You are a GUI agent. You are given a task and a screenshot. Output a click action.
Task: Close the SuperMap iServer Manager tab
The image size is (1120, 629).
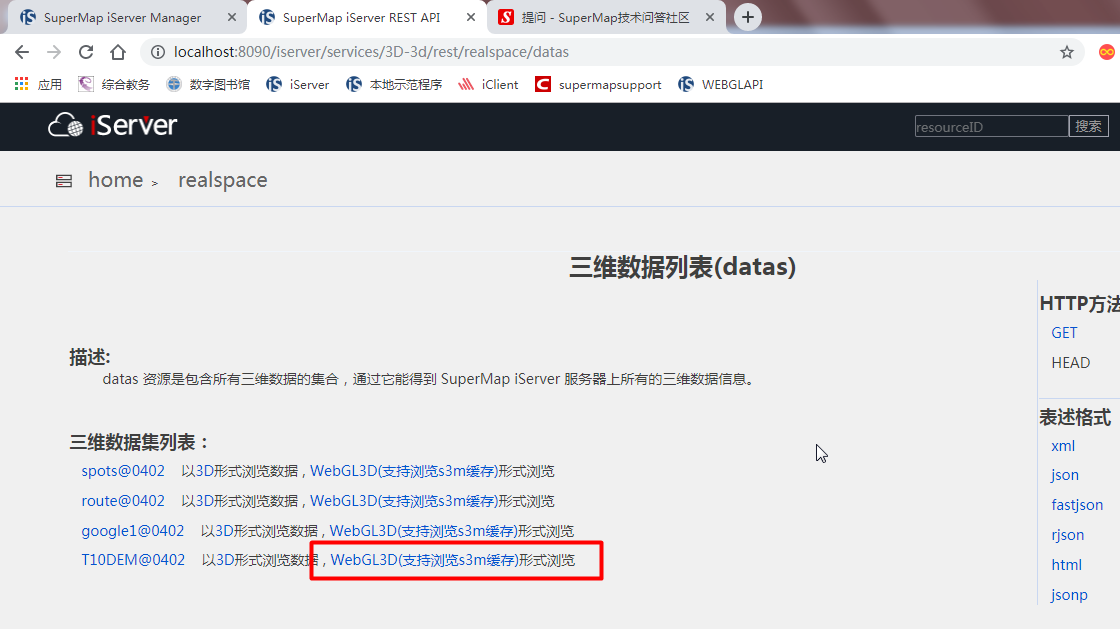(231, 17)
